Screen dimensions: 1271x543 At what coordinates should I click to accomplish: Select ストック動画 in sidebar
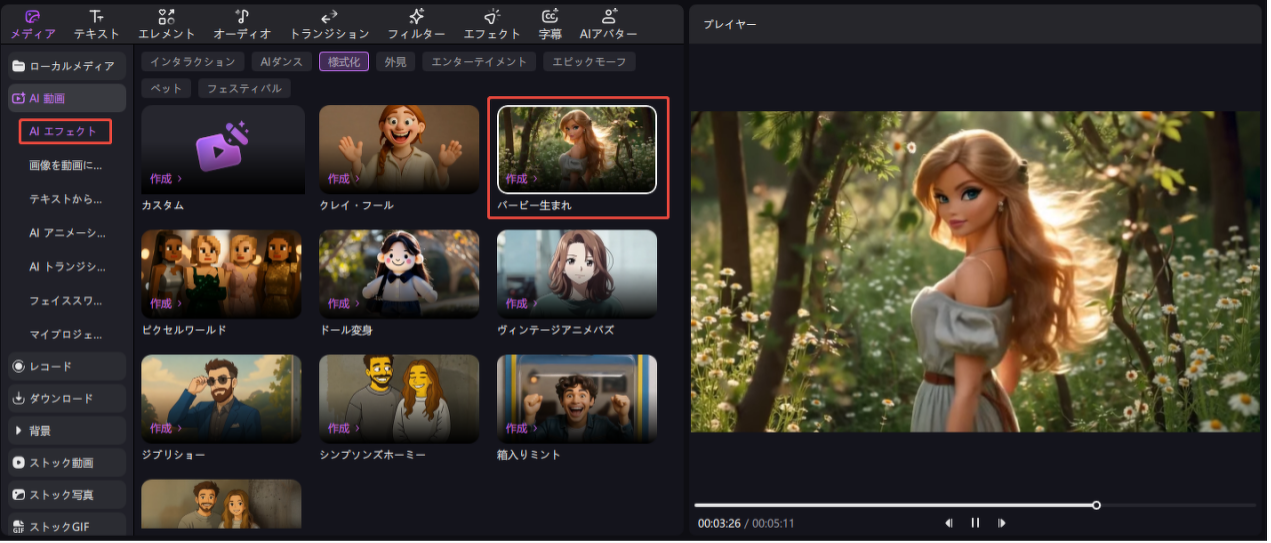[x=67, y=463]
